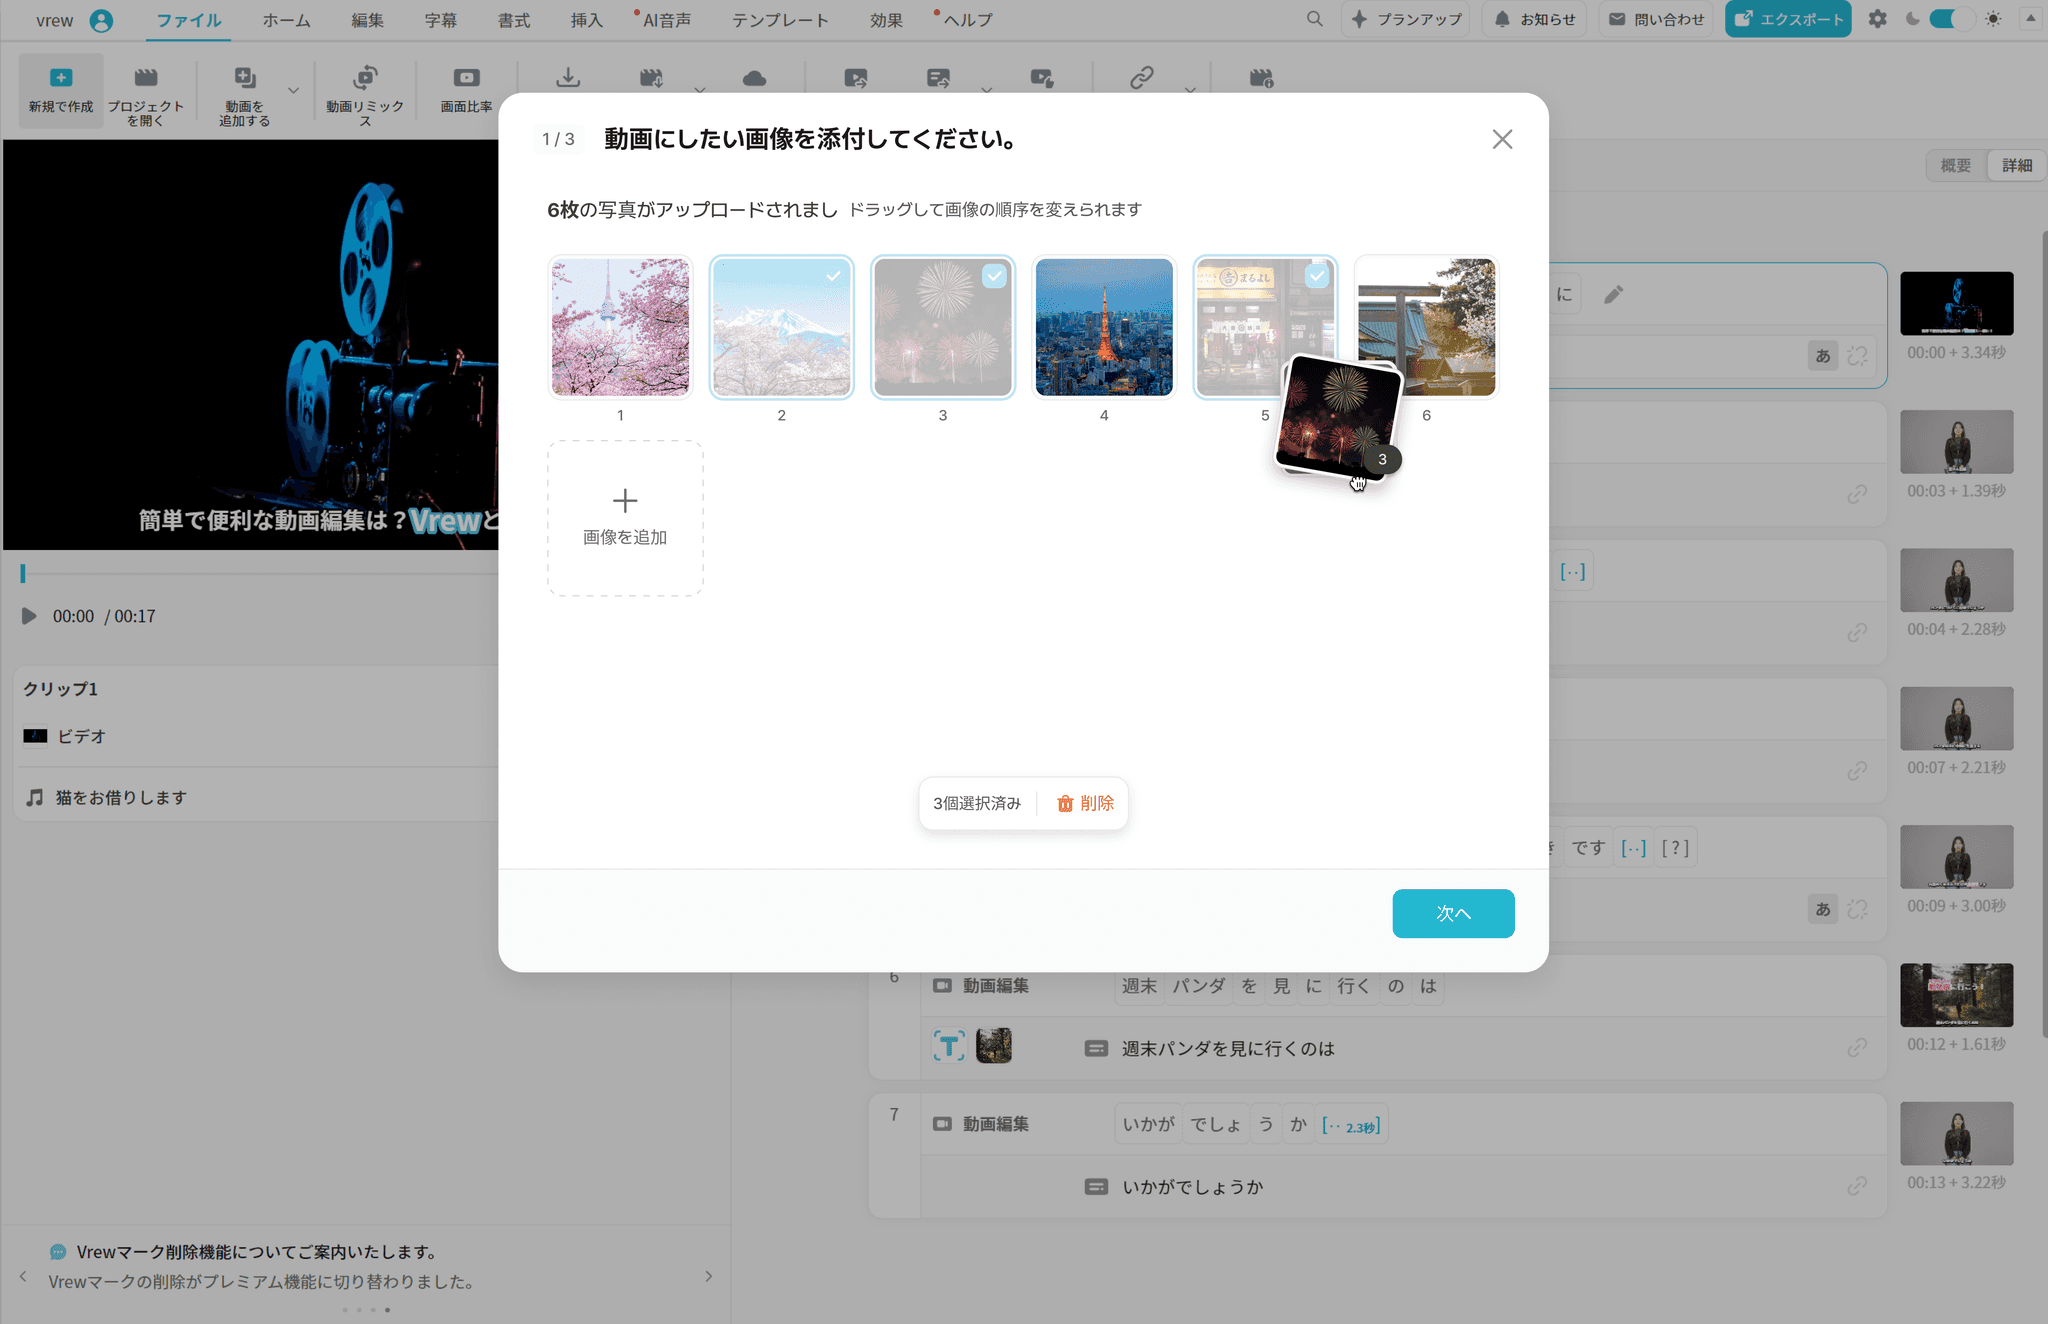Open the 字幕 menu tab
Image resolution: width=2048 pixels, height=1324 pixels.
pos(440,20)
